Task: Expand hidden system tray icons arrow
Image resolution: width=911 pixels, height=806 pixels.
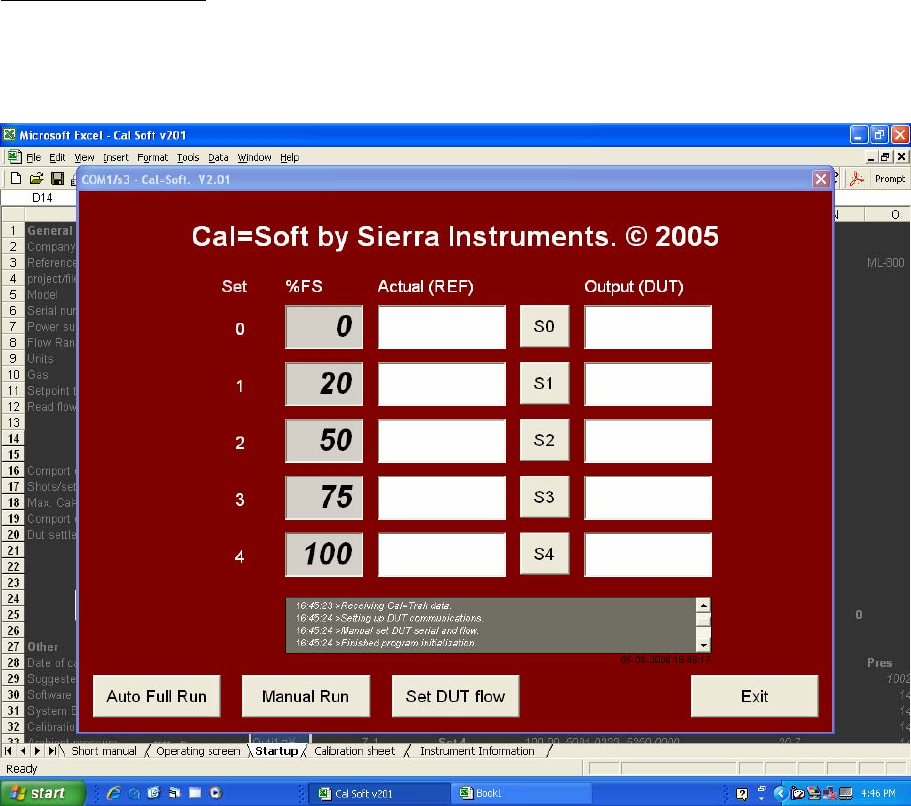Action: tap(780, 793)
